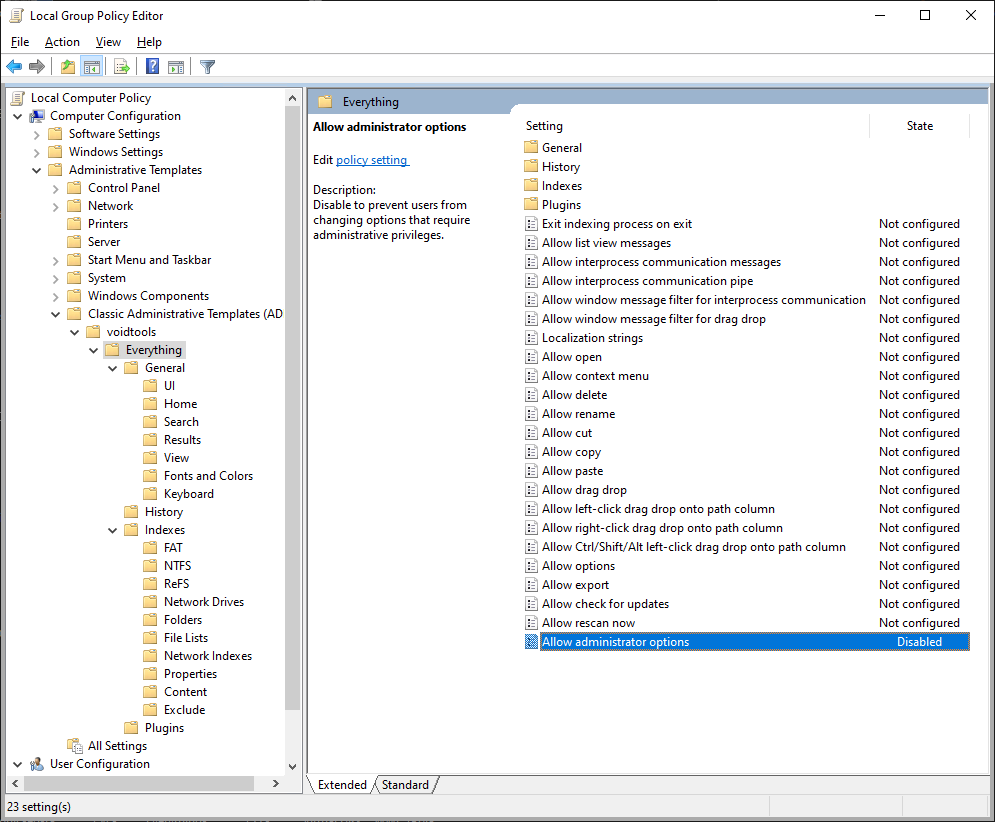Click the Back arrow toolbar icon
995x822 pixels.
tap(14, 66)
